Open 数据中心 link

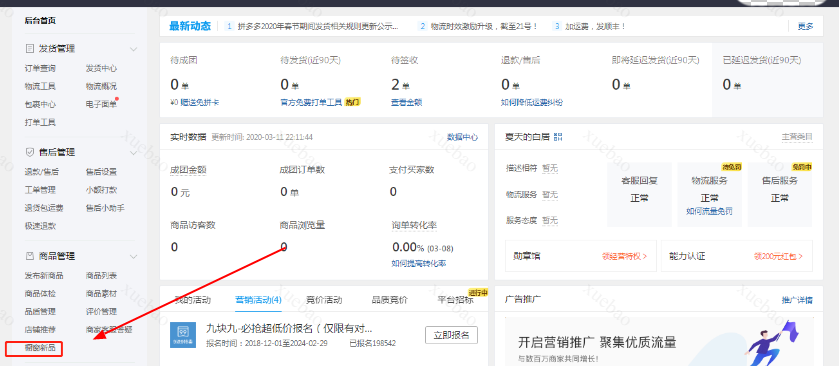462,137
